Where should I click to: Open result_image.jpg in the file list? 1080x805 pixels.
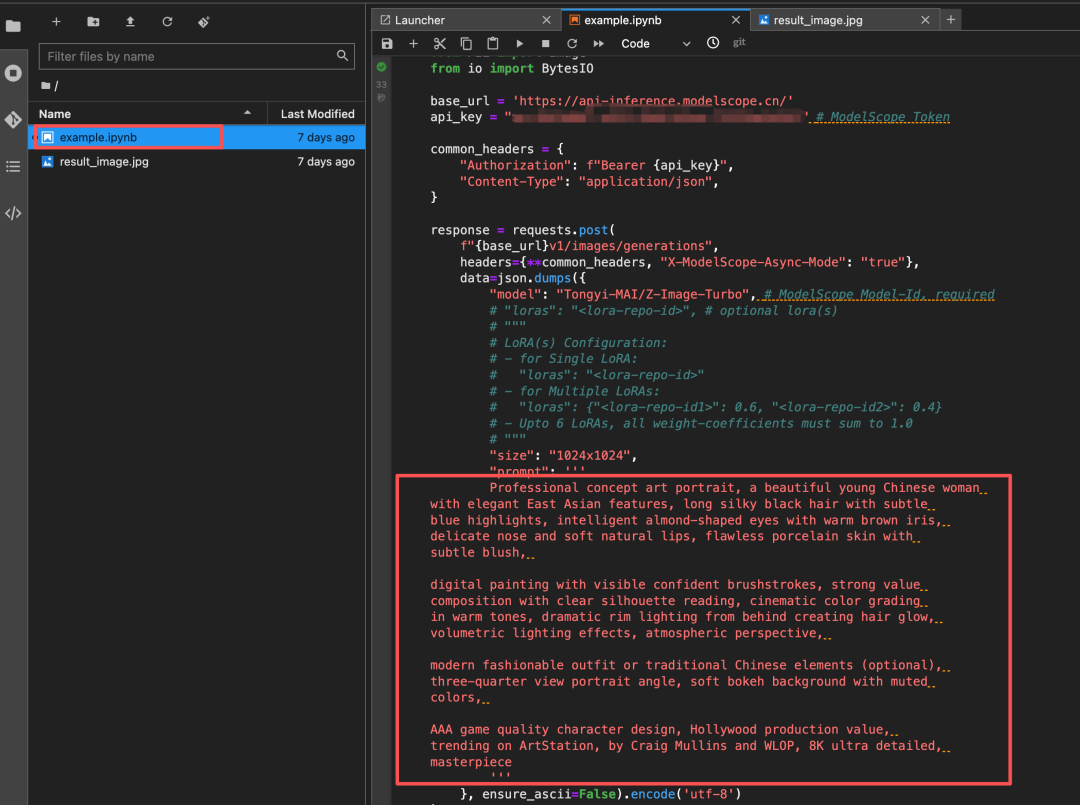point(104,162)
